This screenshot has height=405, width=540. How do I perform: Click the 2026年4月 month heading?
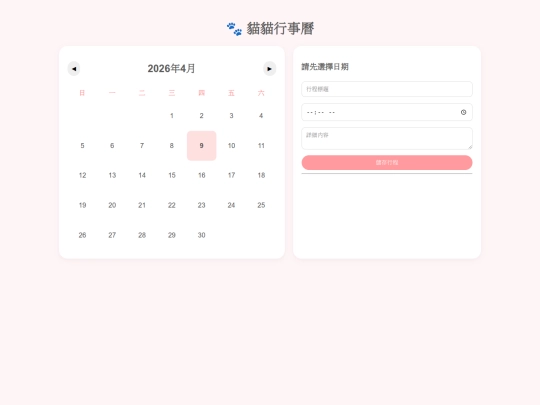(x=172, y=69)
